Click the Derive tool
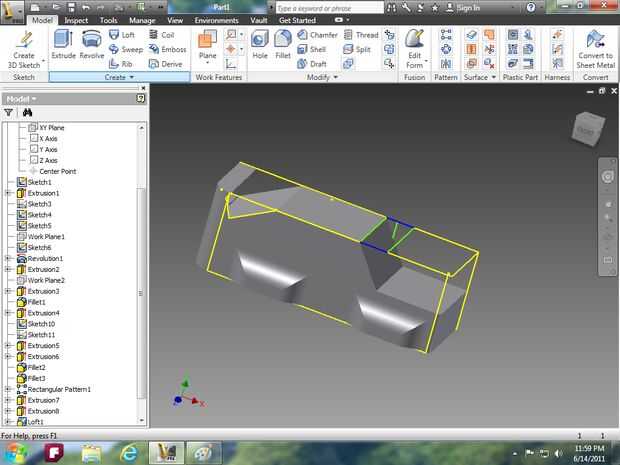The image size is (620, 465). (x=165, y=64)
